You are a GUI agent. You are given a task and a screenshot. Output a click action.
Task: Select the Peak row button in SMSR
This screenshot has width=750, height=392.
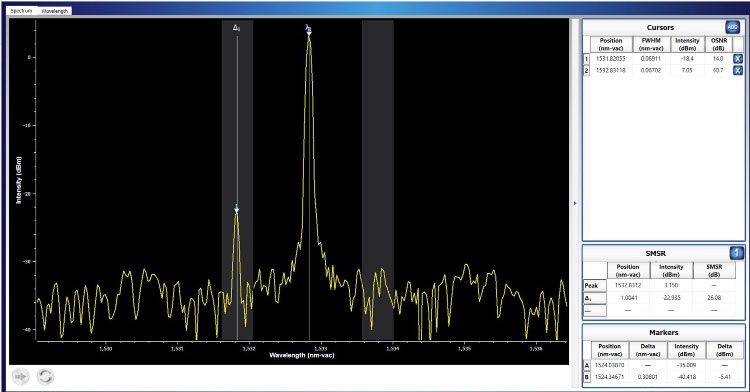click(595, 285)
